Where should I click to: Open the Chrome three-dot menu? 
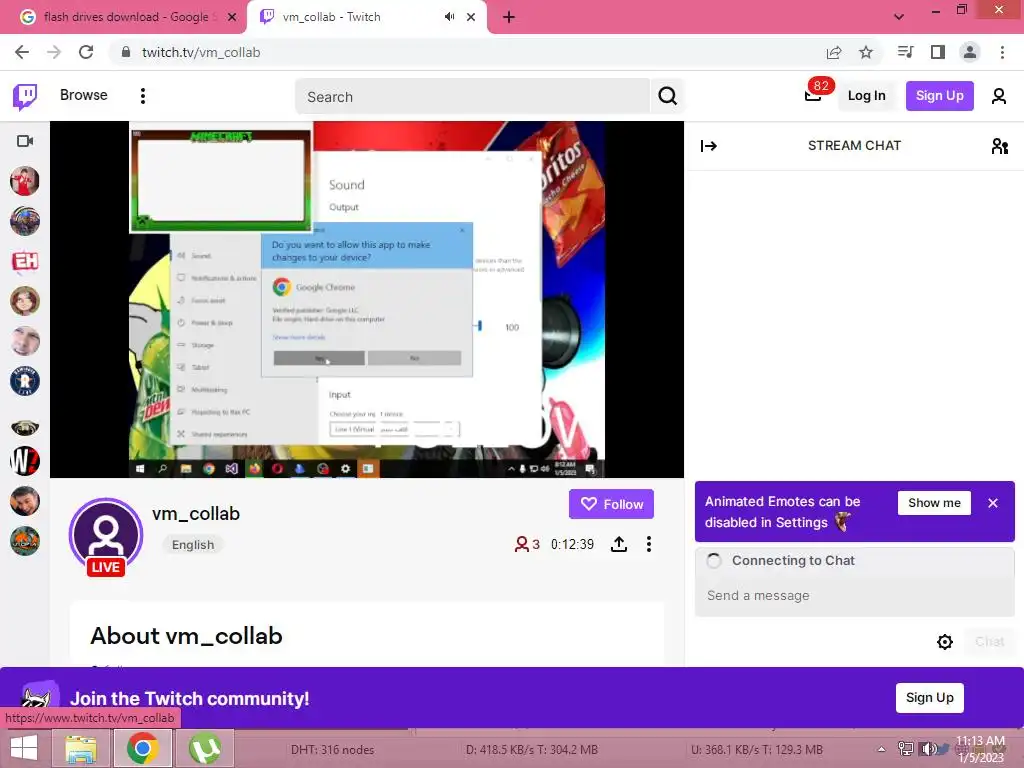click(x=1002, y=52)
